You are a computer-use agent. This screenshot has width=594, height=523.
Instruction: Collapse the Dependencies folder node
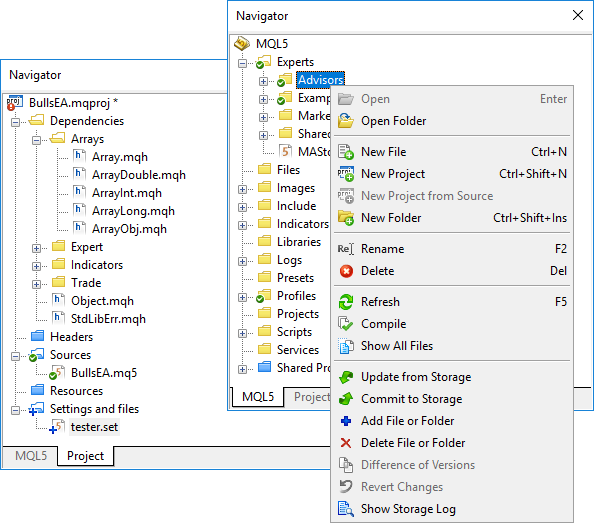(x=16, y=122)
